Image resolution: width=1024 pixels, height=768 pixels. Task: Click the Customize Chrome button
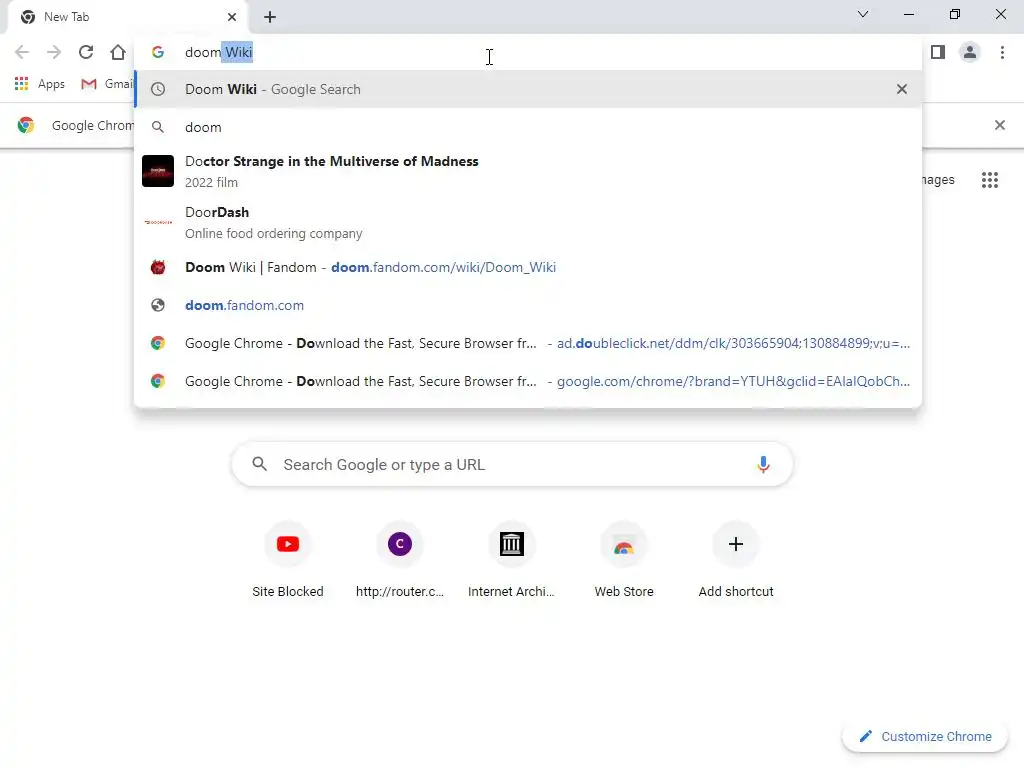[x=925, y=736]
